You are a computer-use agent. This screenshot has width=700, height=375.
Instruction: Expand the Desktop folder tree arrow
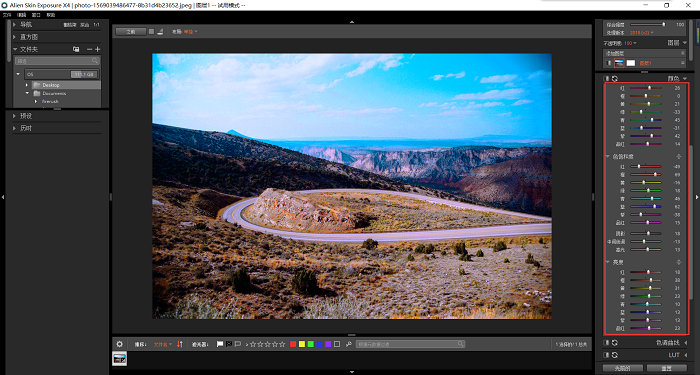(27, 85)
